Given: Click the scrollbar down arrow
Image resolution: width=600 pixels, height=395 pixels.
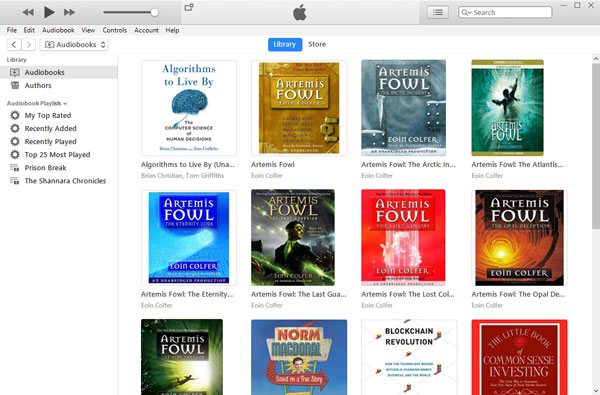Looking at the screenshot, I should click(596, 391).
